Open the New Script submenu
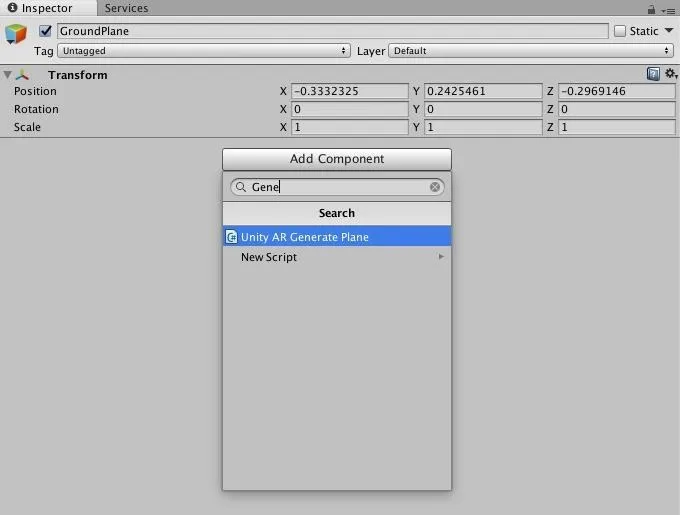 coord(337,257)
